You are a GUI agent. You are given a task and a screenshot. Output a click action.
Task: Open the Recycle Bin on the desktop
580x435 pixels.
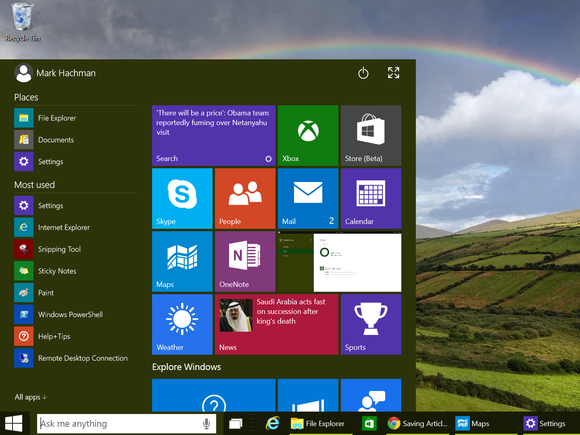pyautogui.click(x=23, y=21)
